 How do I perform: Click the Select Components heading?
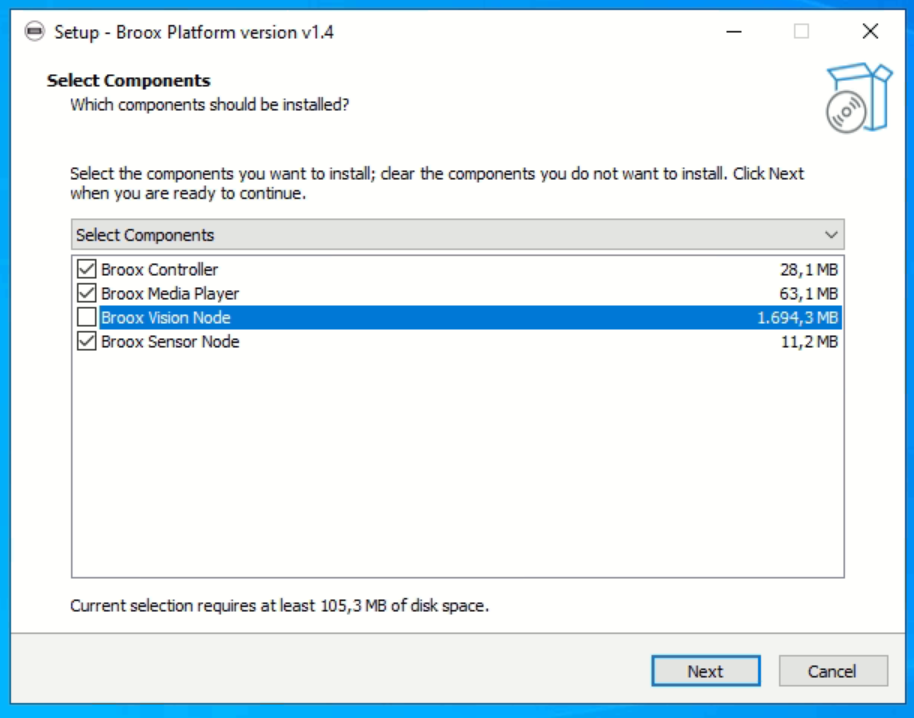pos(128,80)
